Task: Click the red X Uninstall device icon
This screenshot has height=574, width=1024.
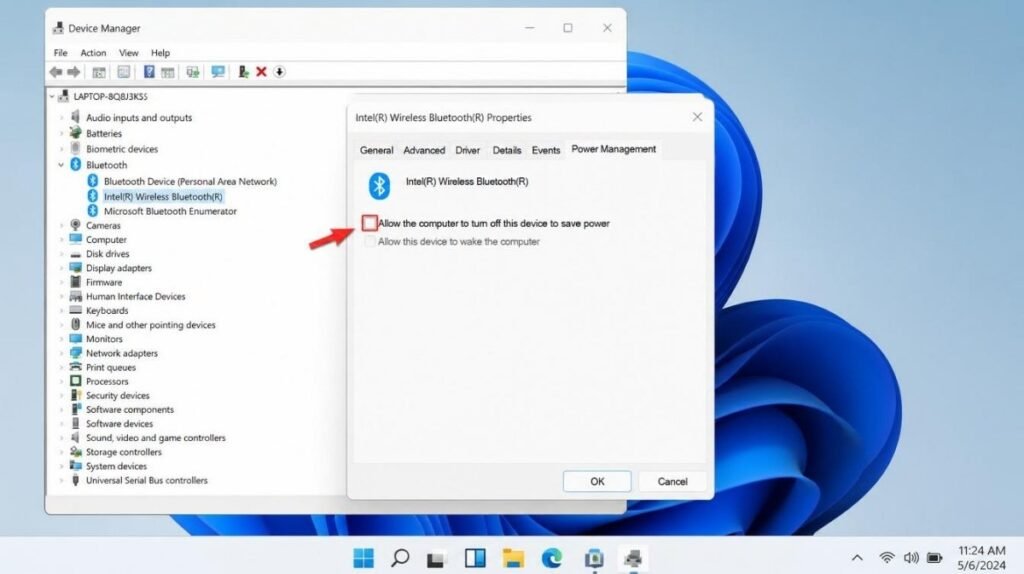Action: tap(261, 72)
